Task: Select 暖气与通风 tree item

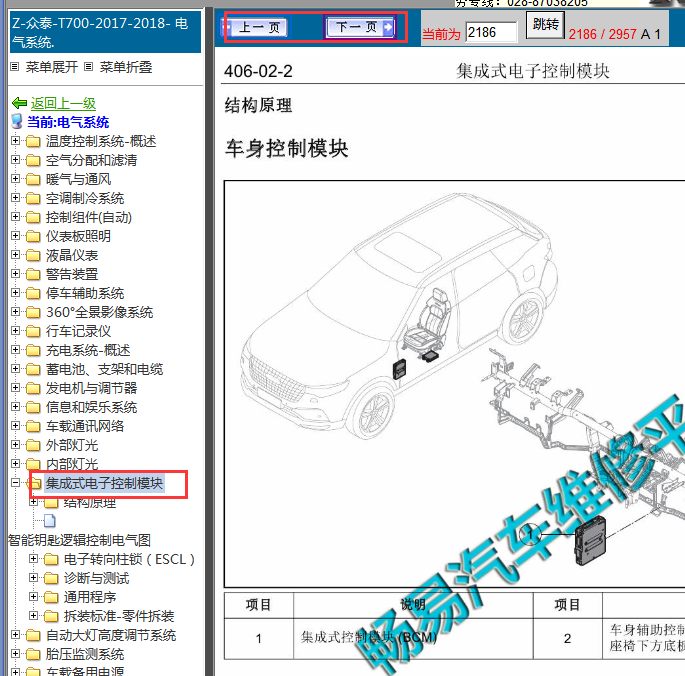Action: (79, 179)
